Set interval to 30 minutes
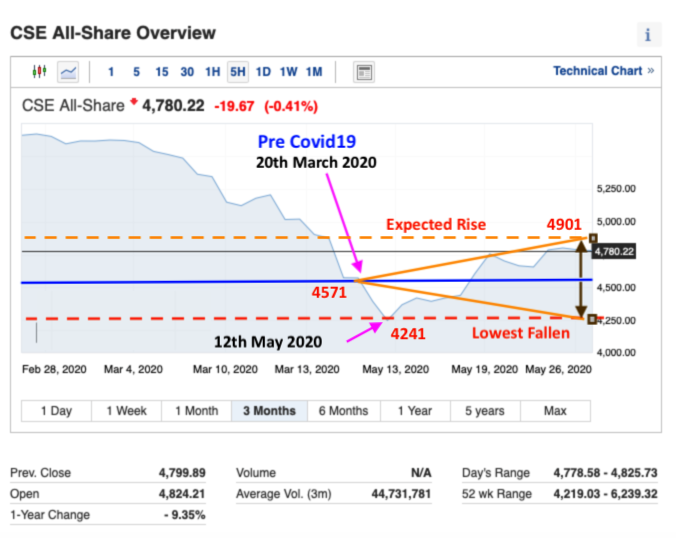This screenshot has height=538, width=676. (187, 72)
